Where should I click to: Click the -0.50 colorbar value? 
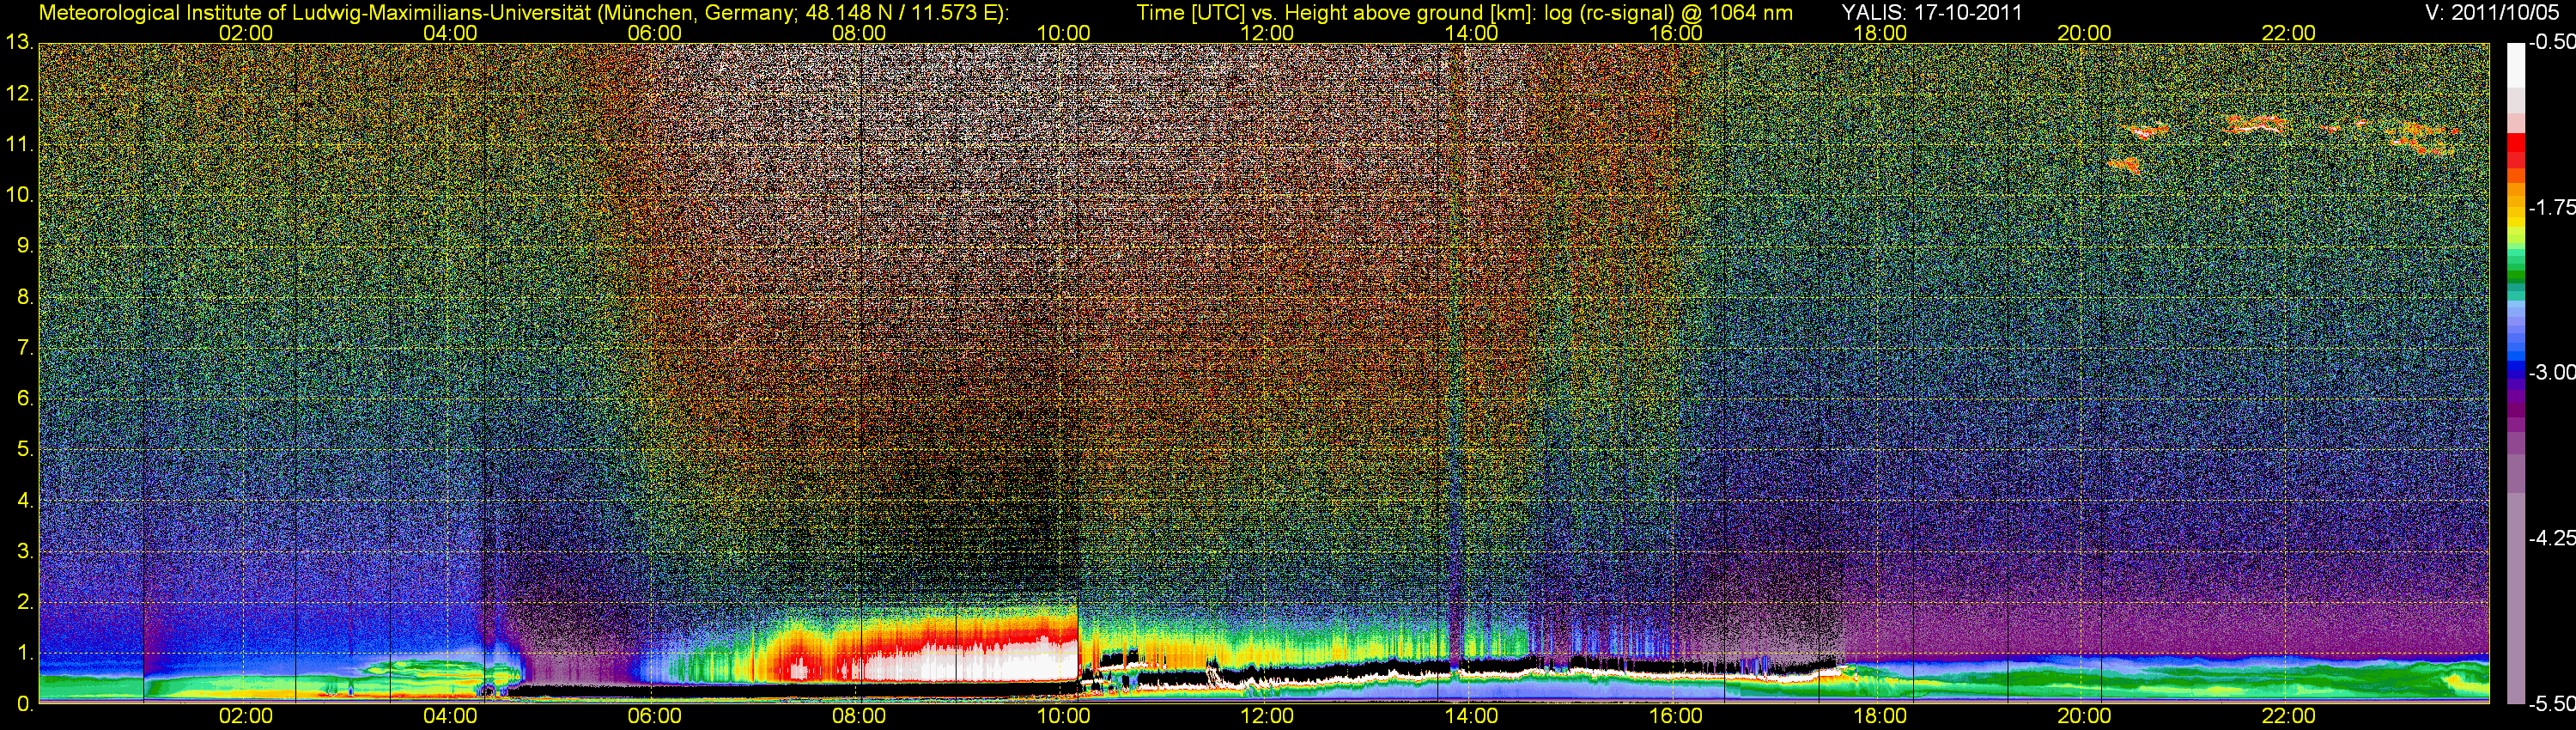click(x=2552, y=43)
